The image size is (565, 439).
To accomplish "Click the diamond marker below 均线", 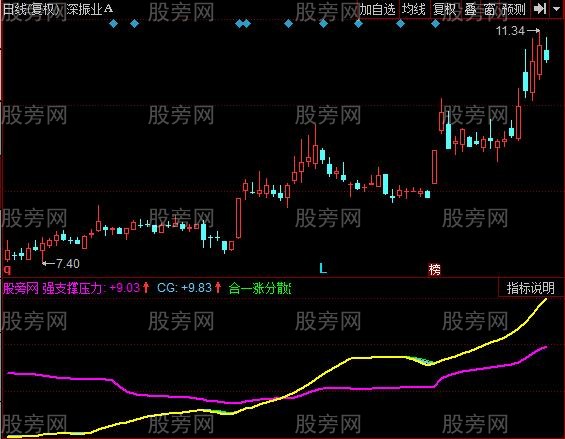I will [x=400, y=24].
